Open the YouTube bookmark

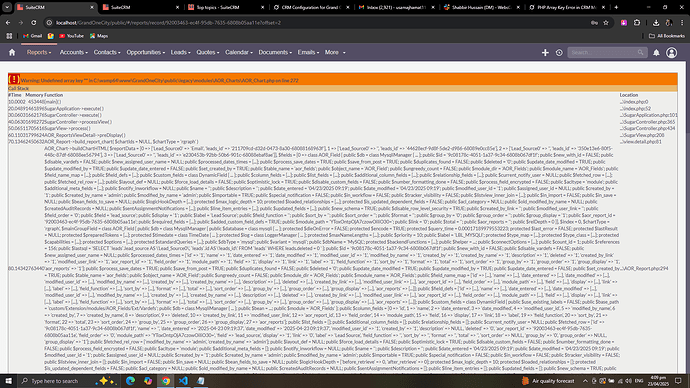coord(71,36)
